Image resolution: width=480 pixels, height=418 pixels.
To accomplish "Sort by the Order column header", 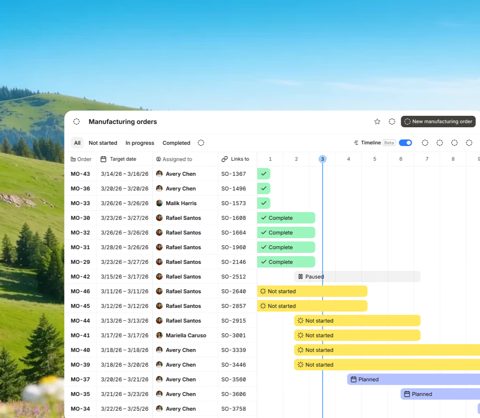I will coord(81,159).
